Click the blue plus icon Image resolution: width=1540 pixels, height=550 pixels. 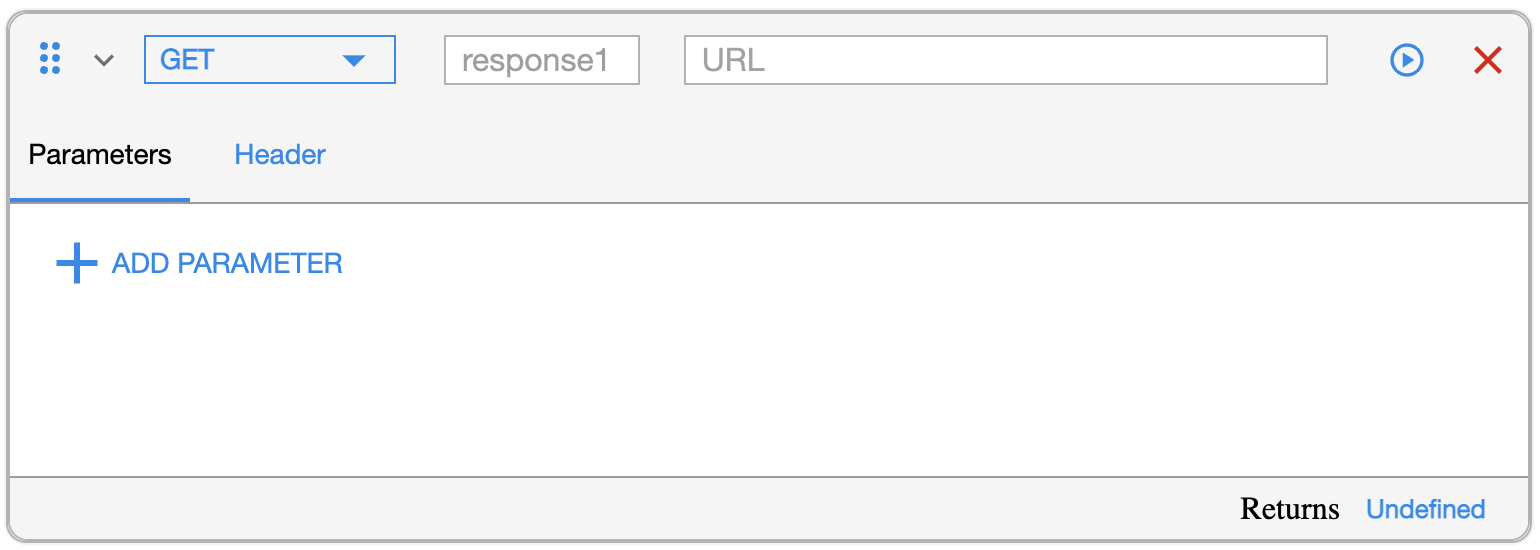point(76,264)
